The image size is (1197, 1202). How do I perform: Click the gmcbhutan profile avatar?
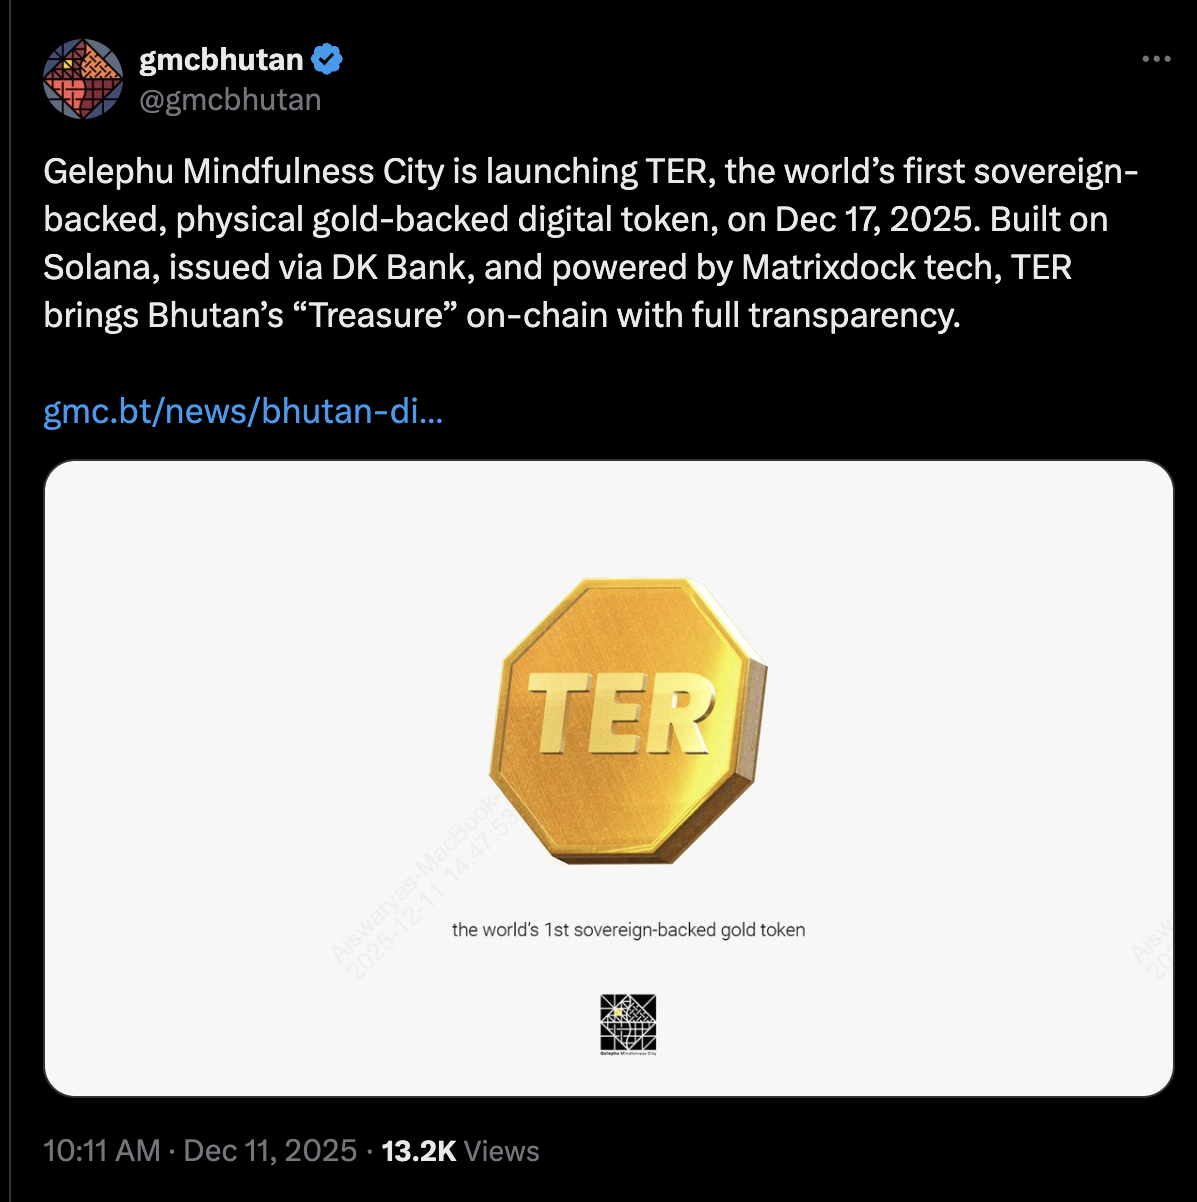(x=84, y=78)
